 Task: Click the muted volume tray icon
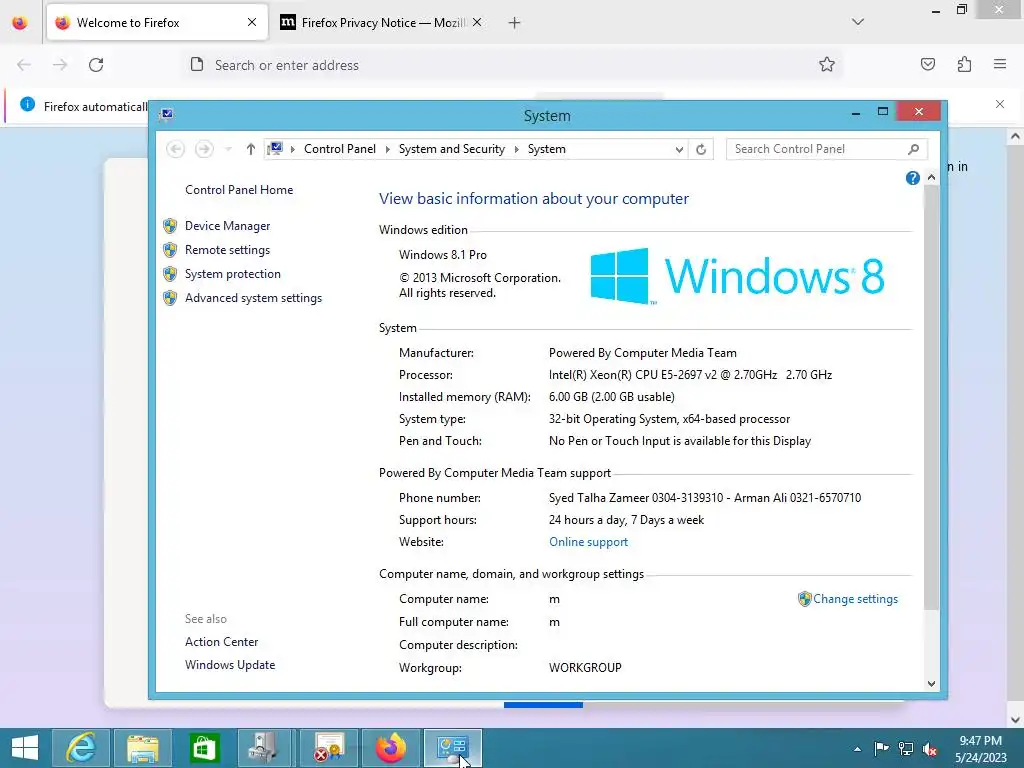[x=930, y=750]
